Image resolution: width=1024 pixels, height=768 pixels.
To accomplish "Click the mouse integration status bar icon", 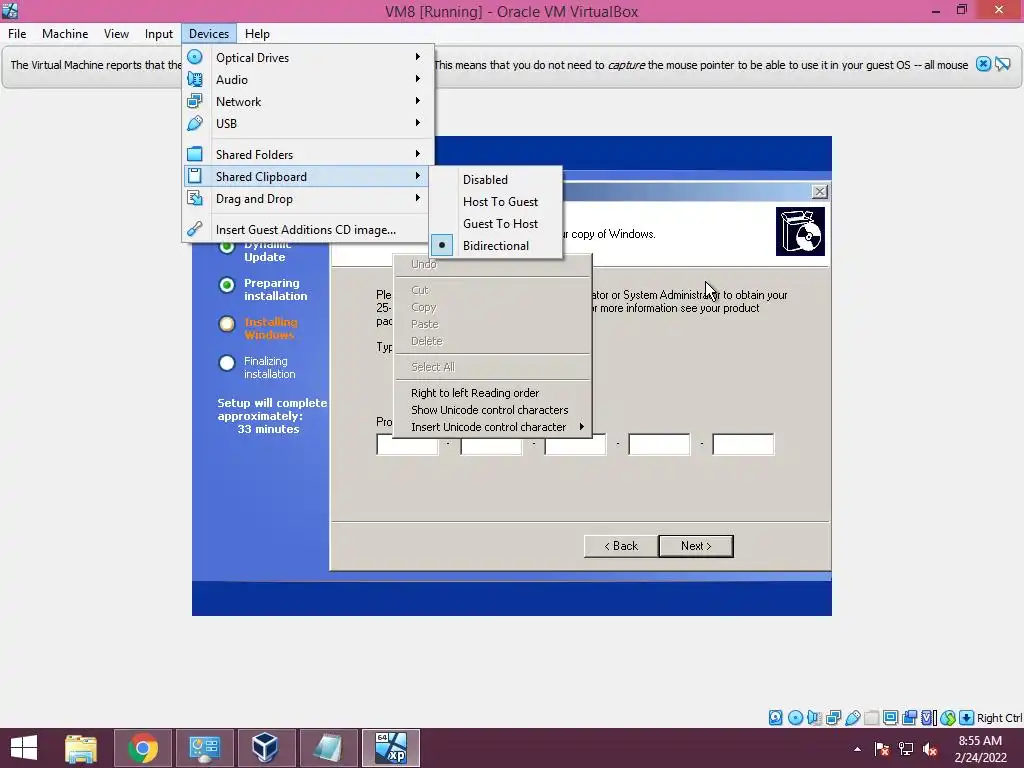I will (948, 718).
